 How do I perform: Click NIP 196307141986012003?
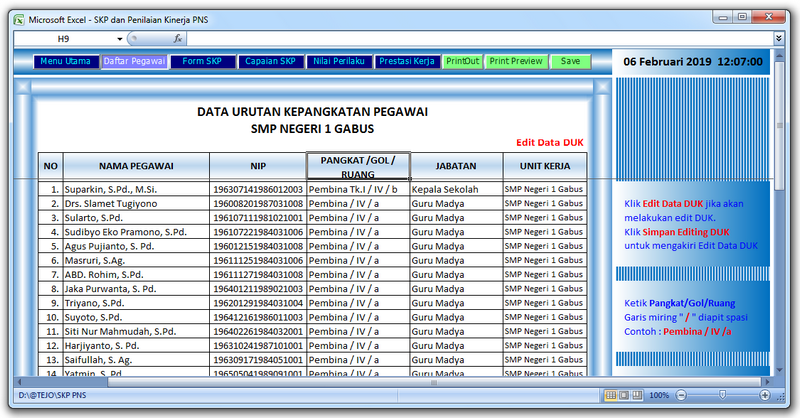pos(258,189)
